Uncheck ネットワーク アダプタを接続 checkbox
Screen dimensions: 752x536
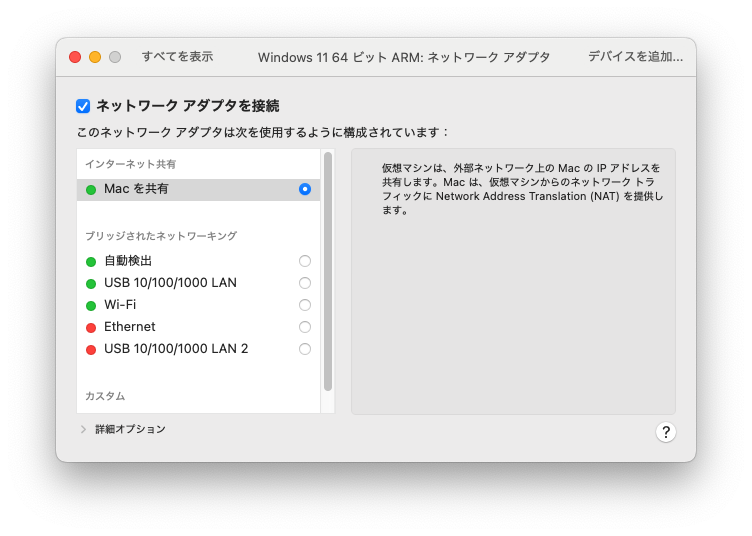tap(83, 106)
